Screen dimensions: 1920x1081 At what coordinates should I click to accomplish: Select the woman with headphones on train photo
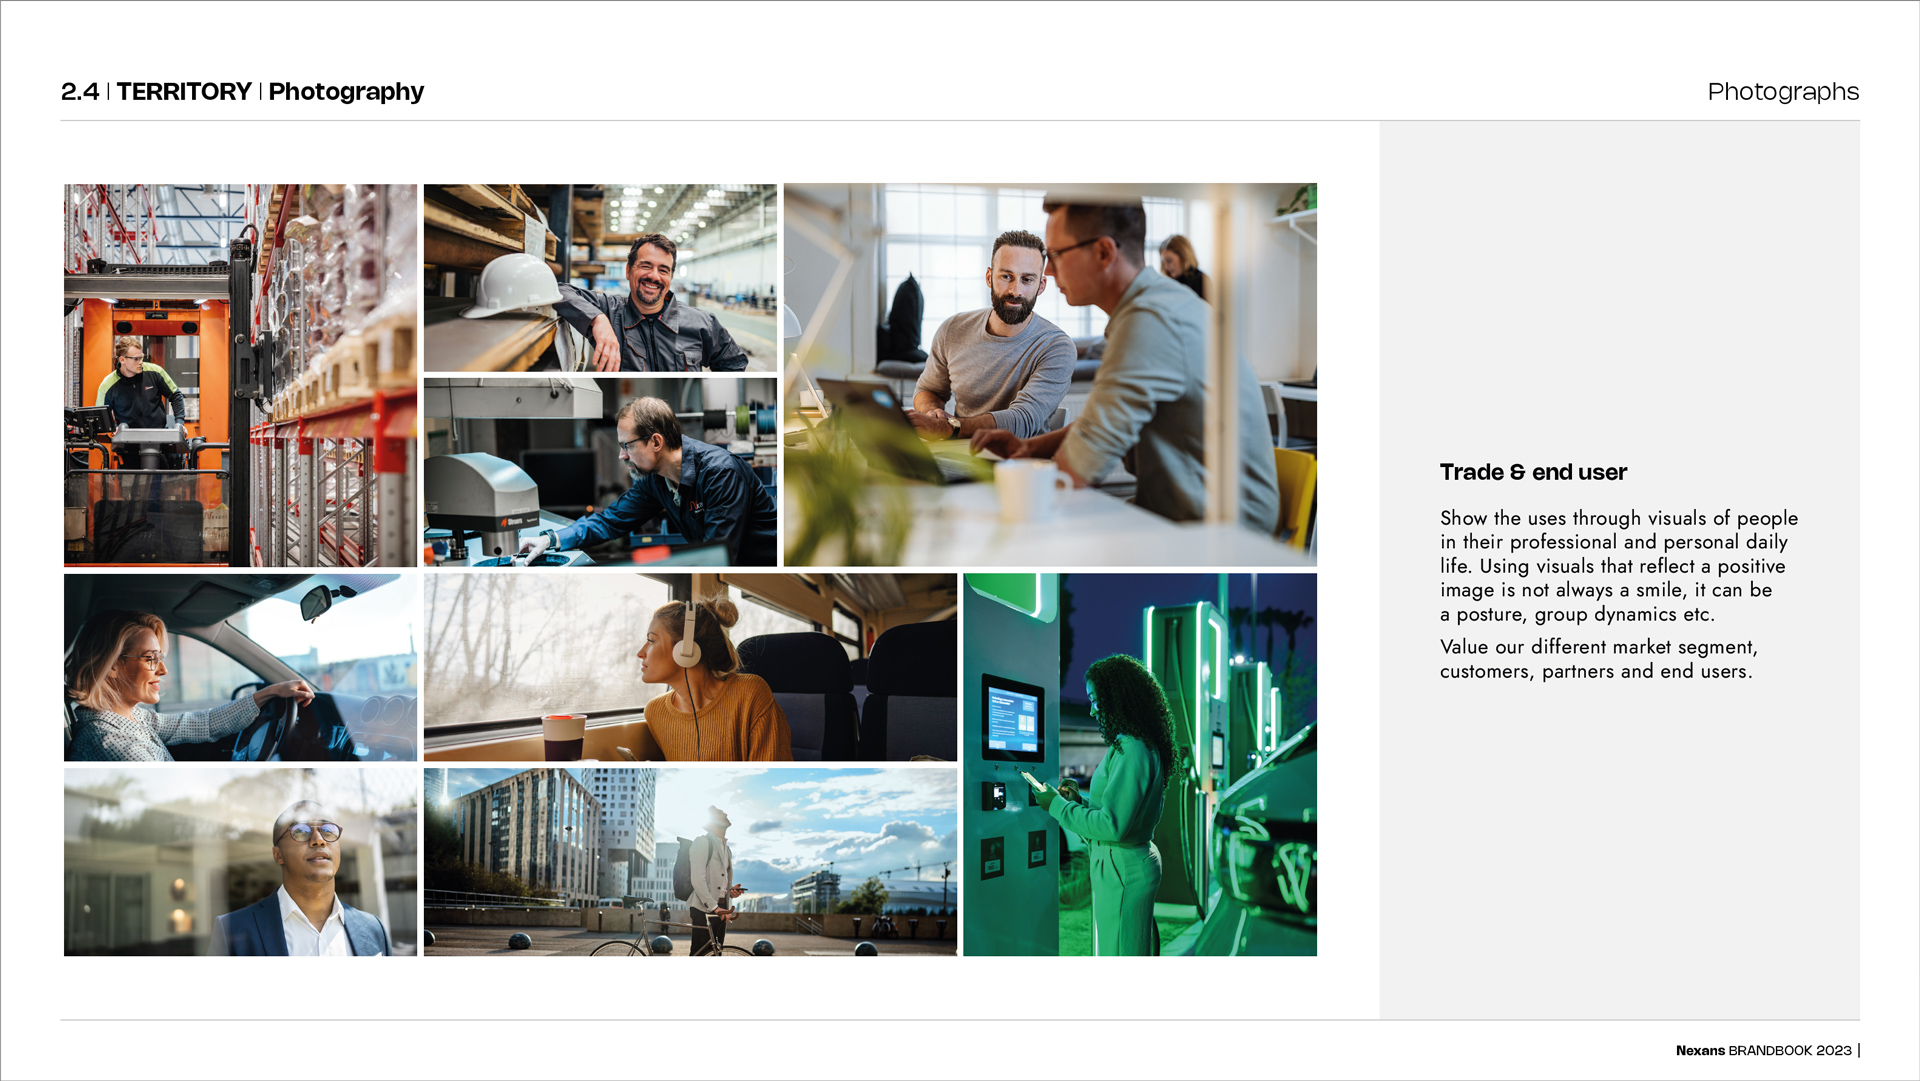tap(690, 667)
